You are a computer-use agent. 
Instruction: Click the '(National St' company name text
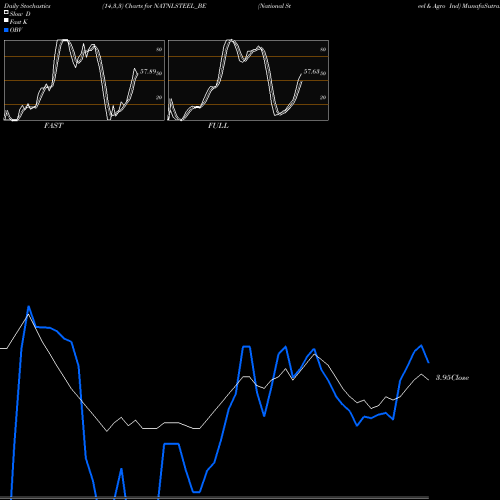tap(274, 6)
